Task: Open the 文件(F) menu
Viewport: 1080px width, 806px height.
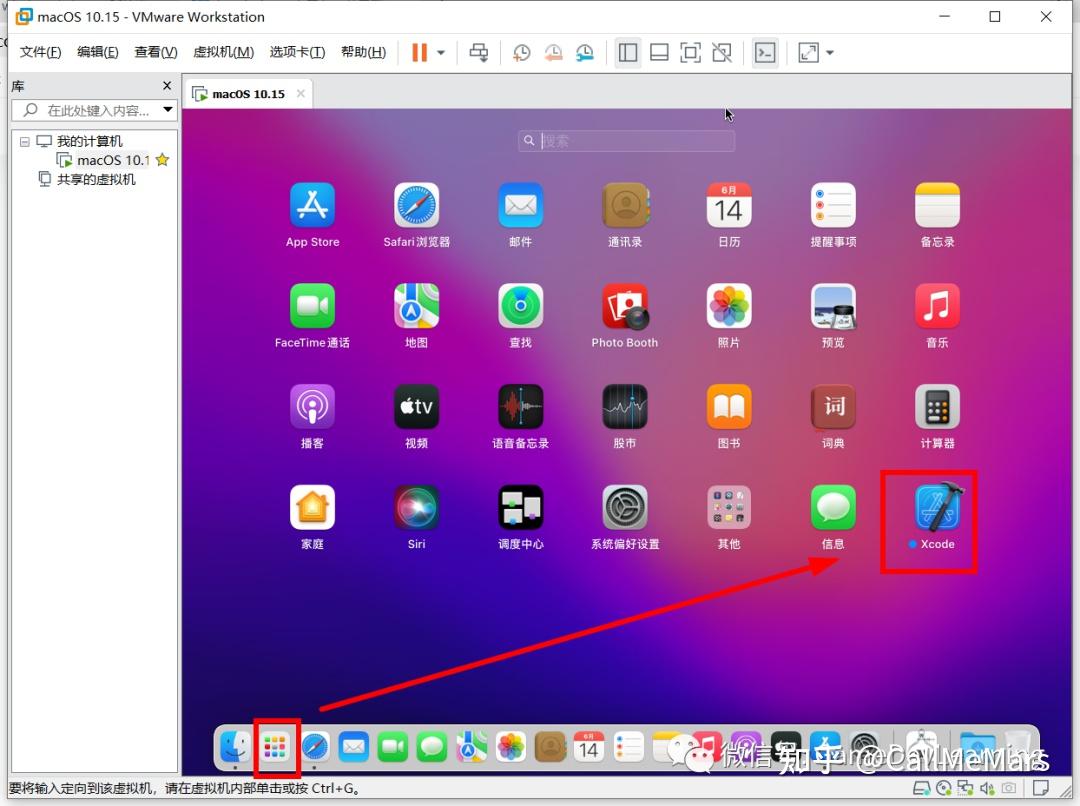Action: [x=40, y=52]
